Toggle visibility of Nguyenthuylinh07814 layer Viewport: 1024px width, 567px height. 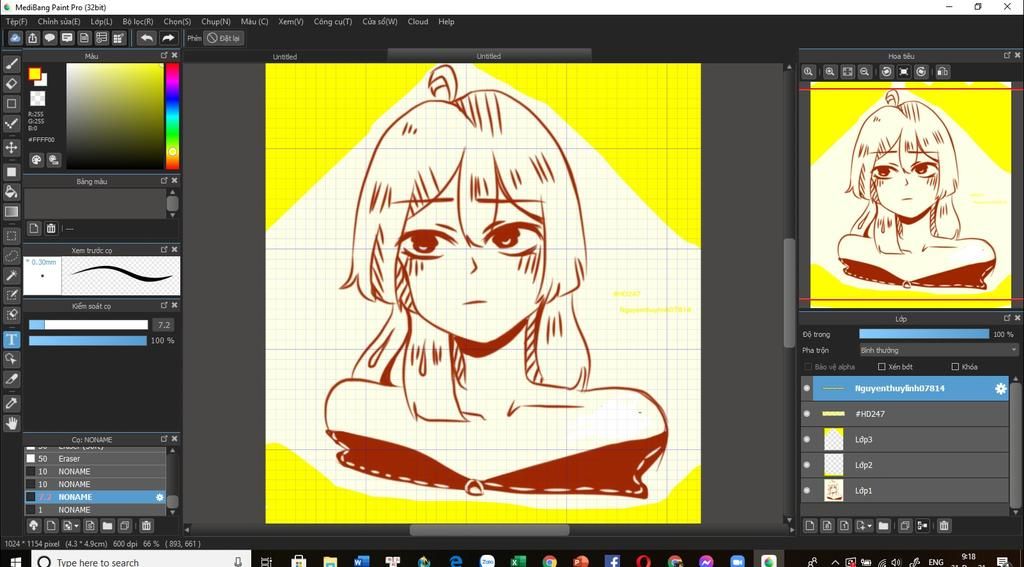[807, 388]
